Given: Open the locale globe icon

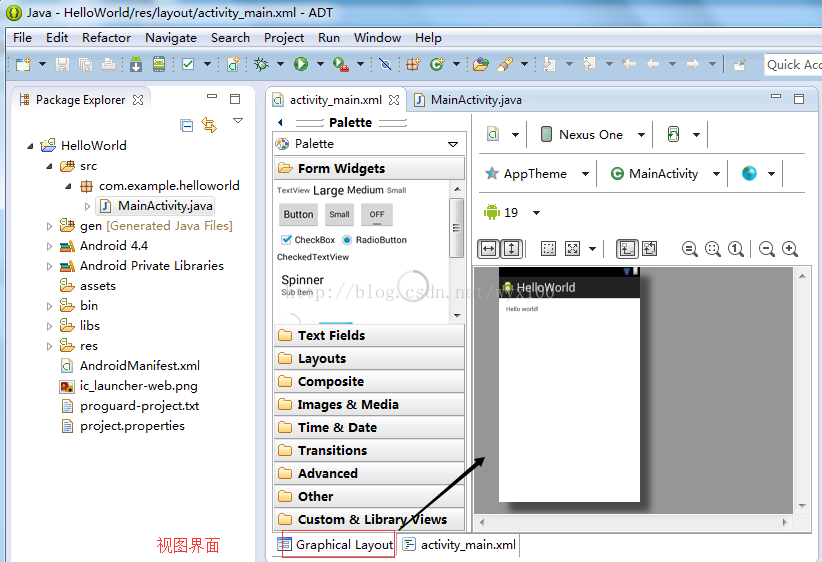Looking at the screenshot, I should pos(749,173).
